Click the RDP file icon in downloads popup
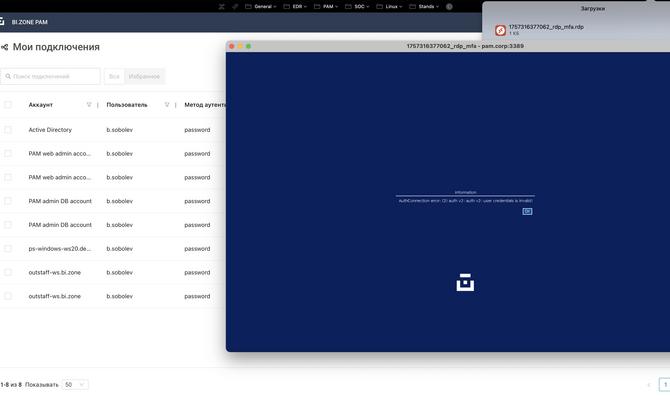The height and width of the screenshot is (400, 670). [x=500, y=30]
